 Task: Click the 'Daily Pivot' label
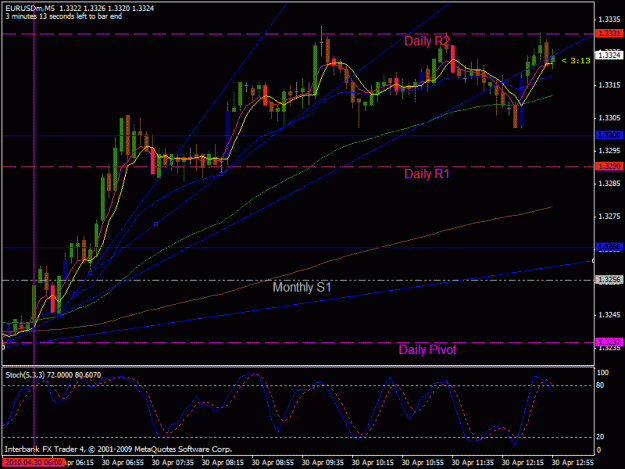click(x=427, y=349)
